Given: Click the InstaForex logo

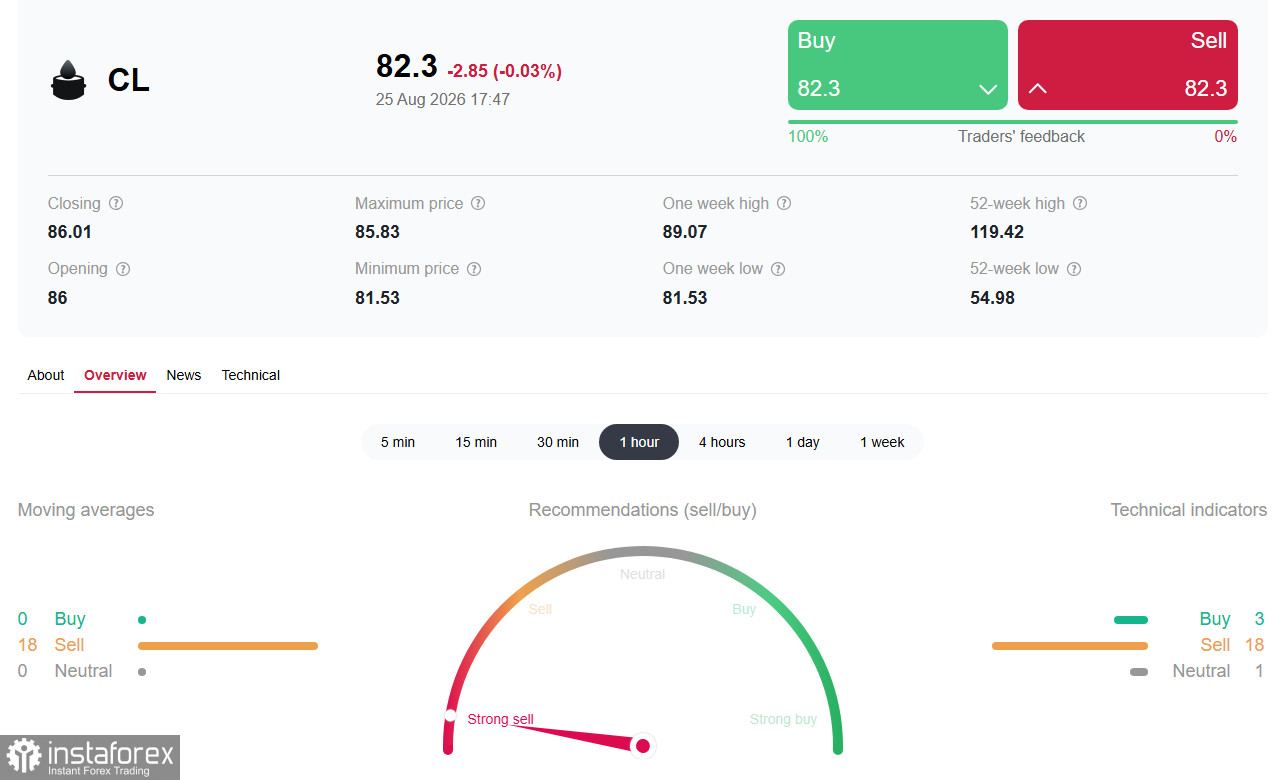Looking at the screenshot, I should pyautogui.click(x=91, y=757).
